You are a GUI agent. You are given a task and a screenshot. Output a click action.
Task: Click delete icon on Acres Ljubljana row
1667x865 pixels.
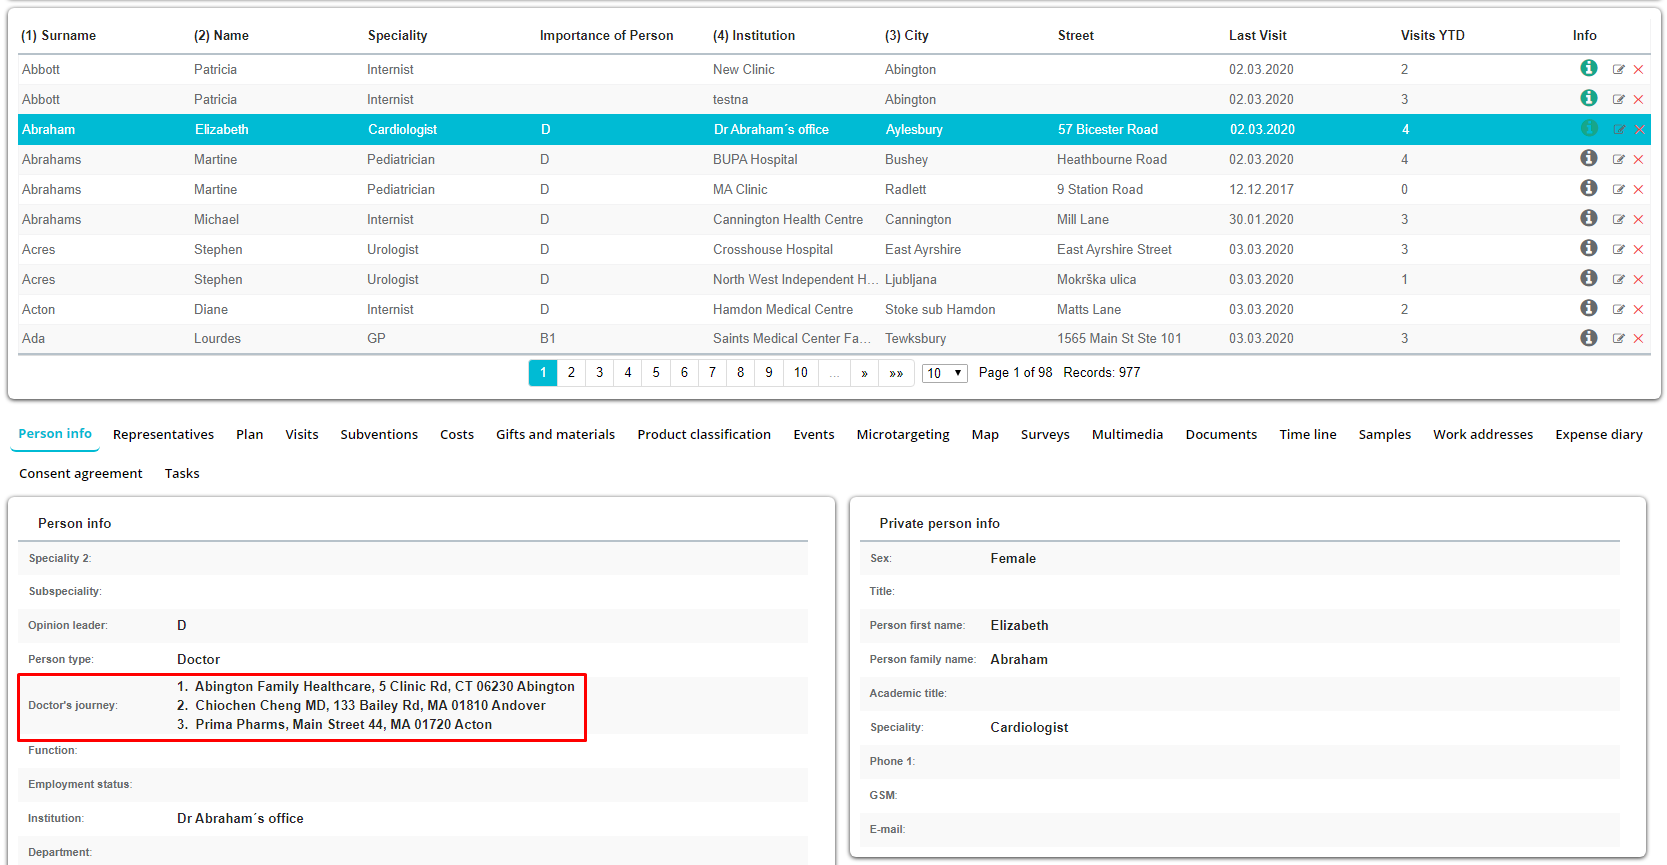[x=1638, y=279]
